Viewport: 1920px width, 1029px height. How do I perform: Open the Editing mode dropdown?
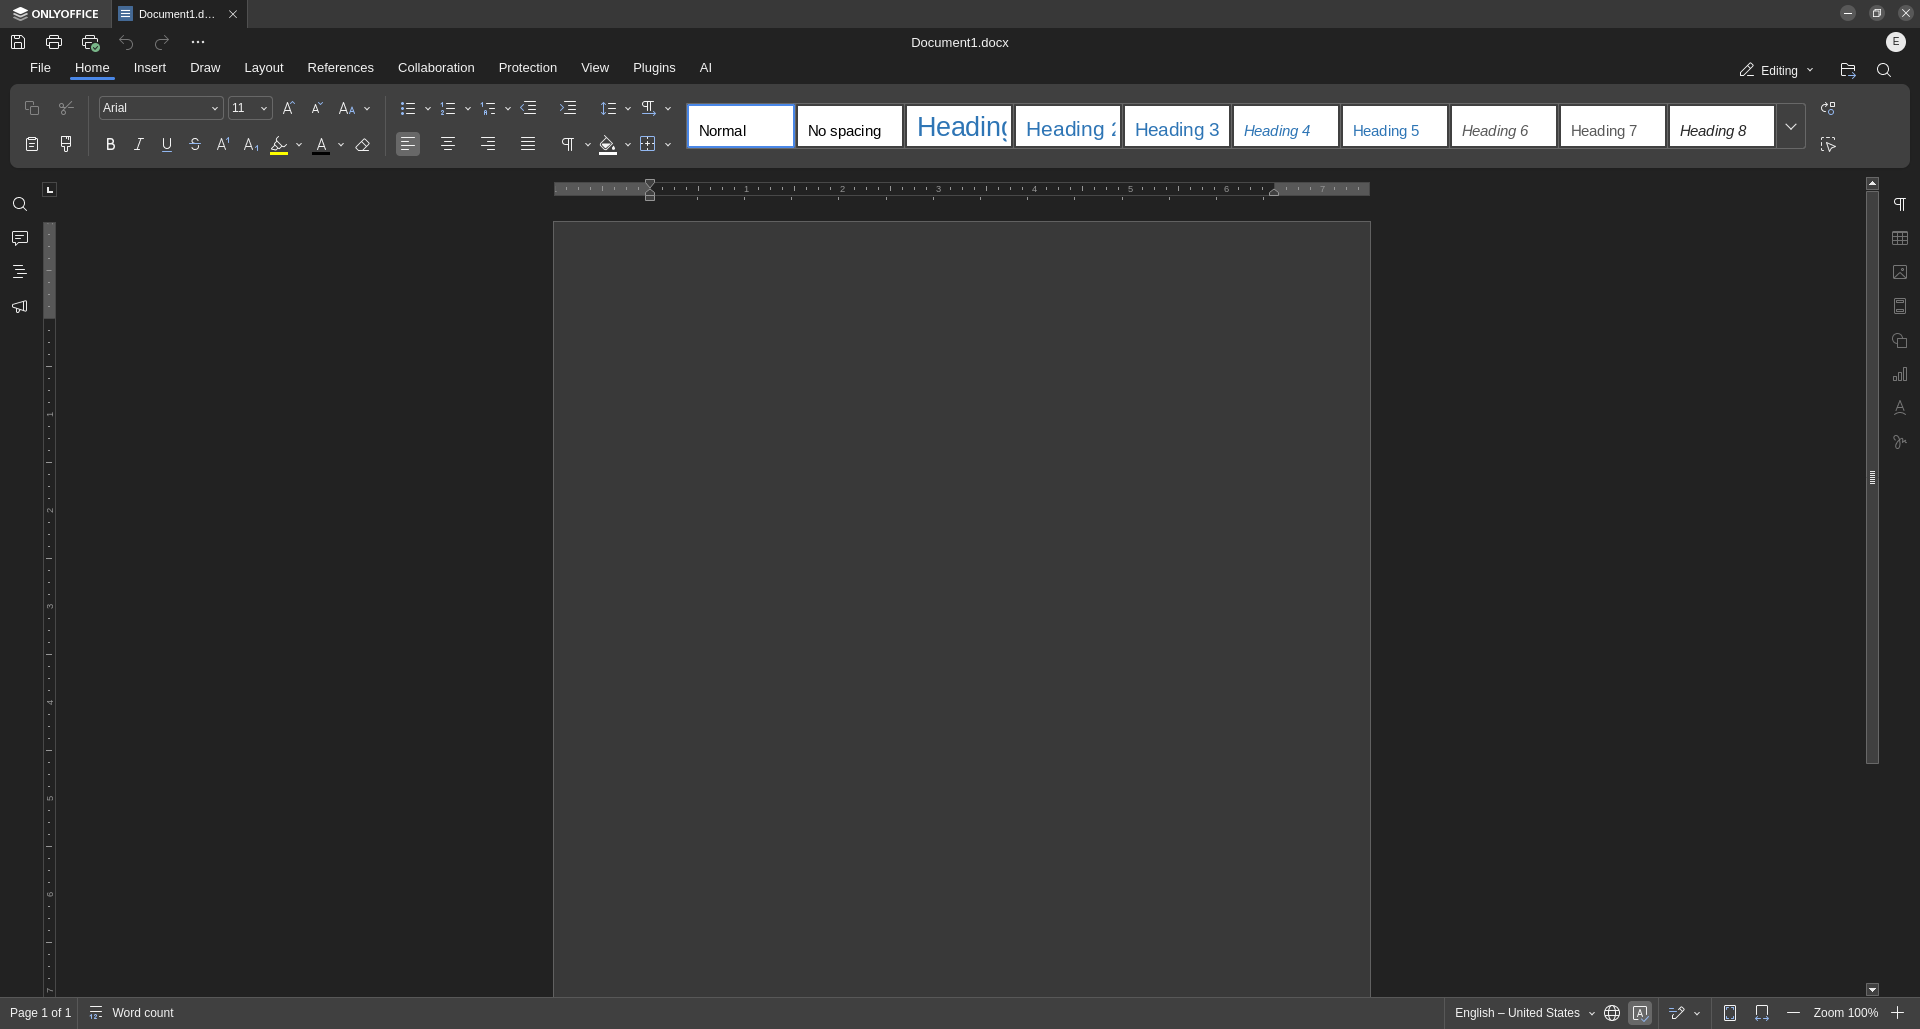pos(1776,71)
